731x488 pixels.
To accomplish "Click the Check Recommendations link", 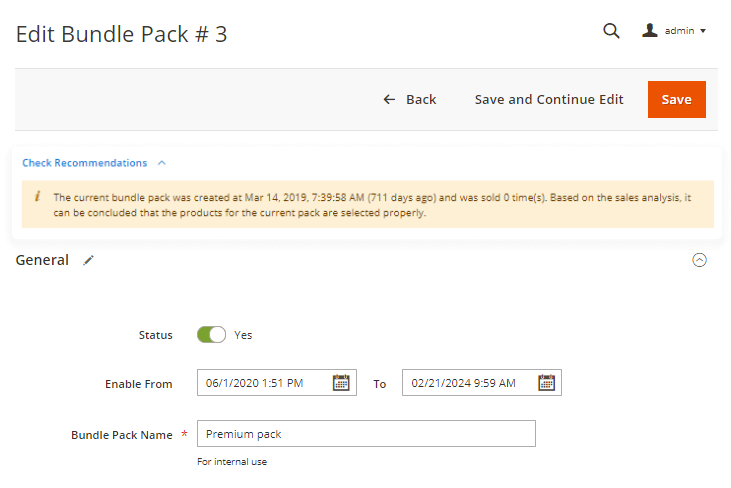I will click(x=84, y=163).
